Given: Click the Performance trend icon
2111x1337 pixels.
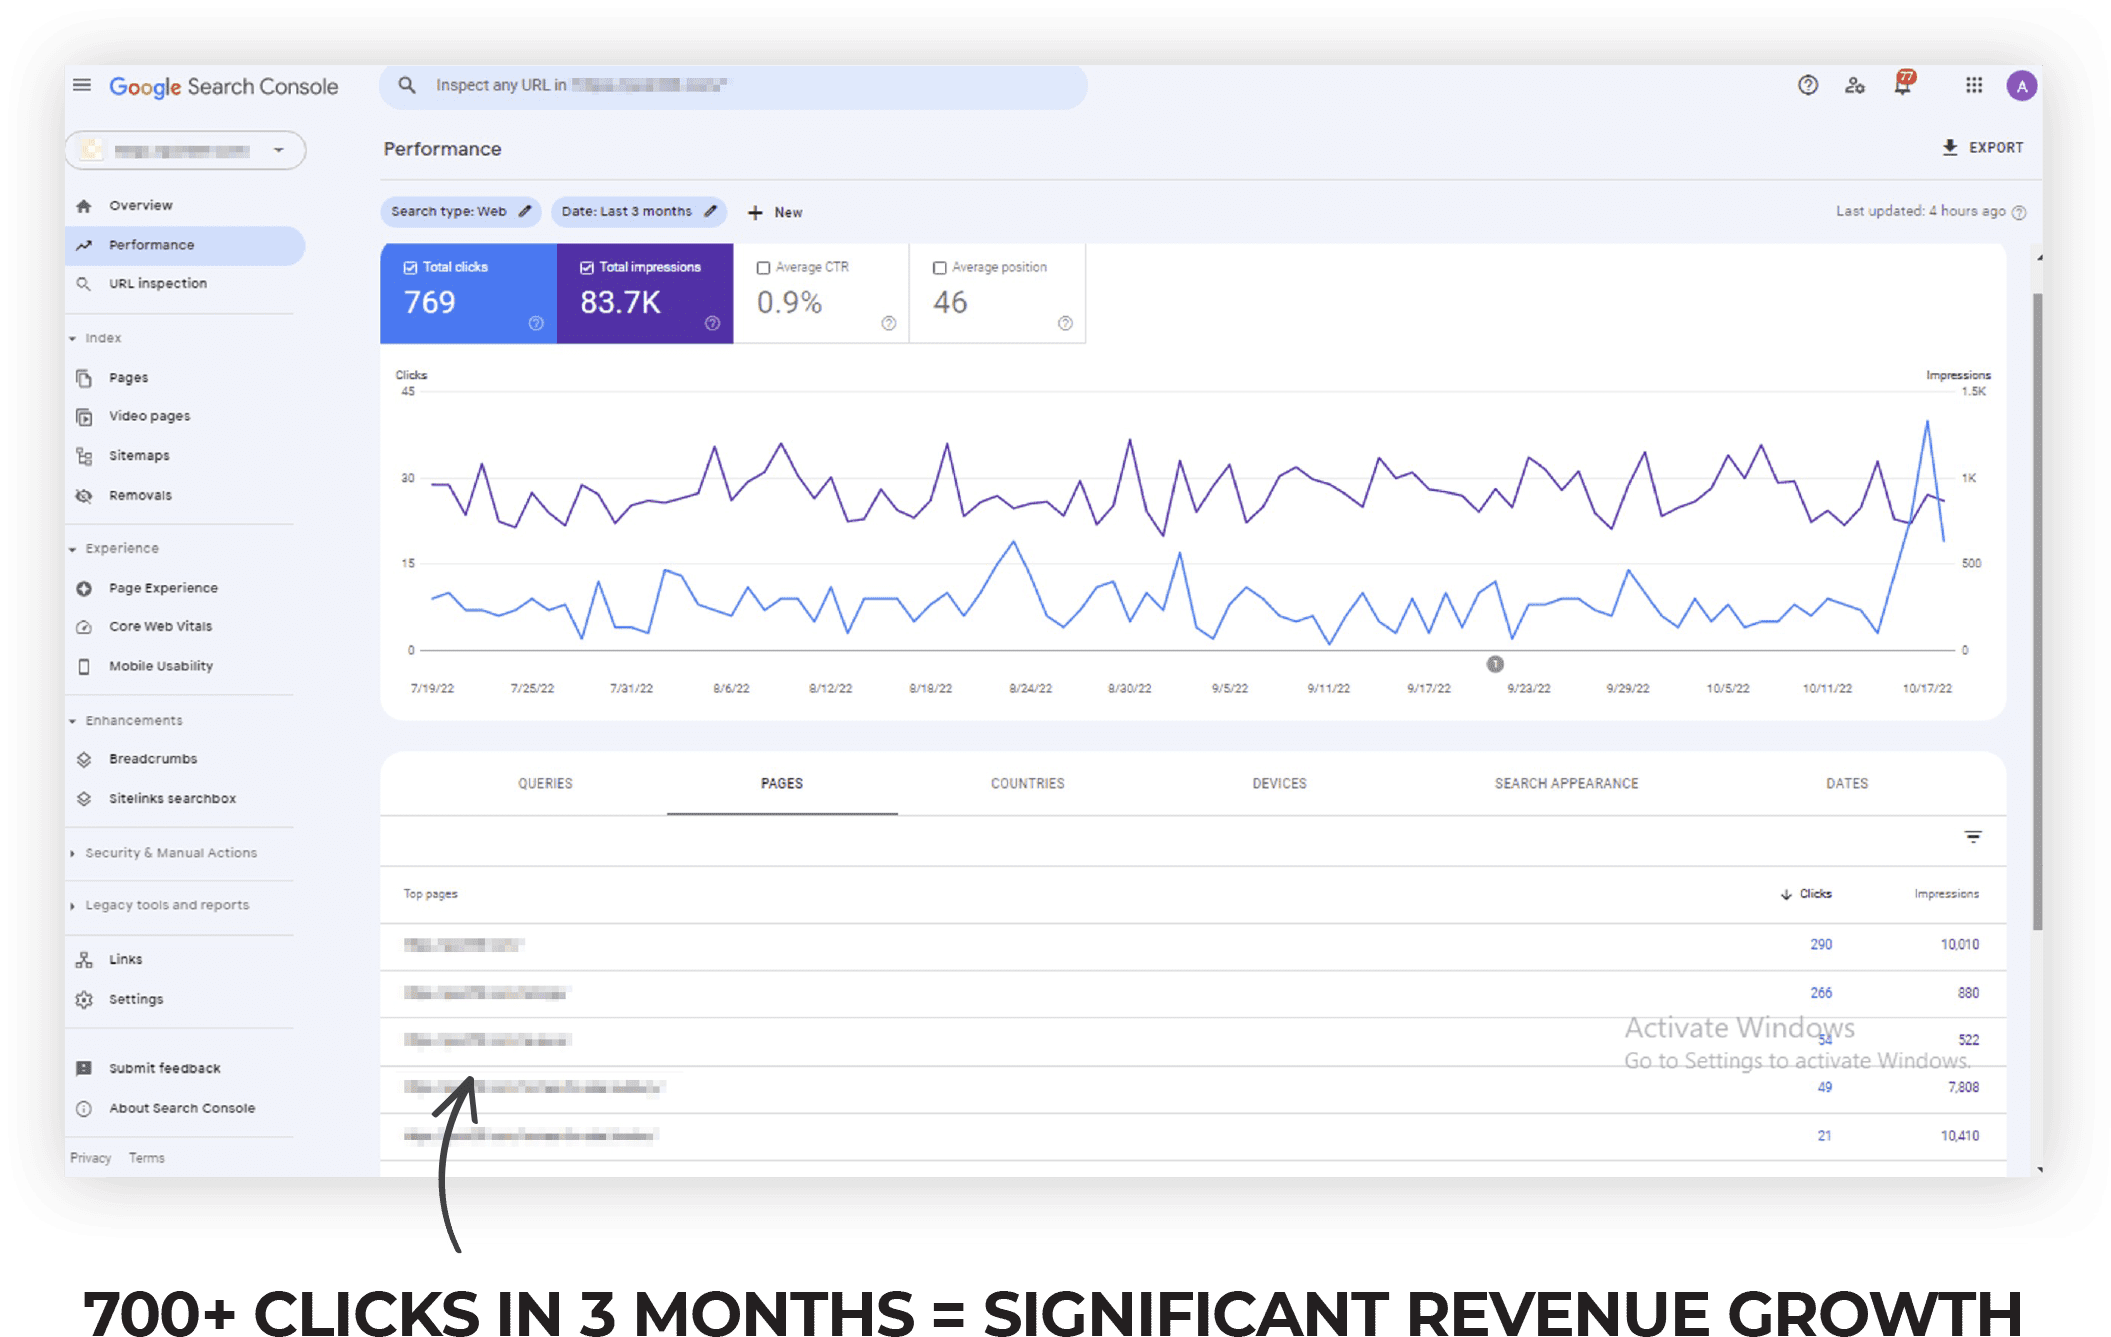Looking at the screenshot, I should [84, 245].
